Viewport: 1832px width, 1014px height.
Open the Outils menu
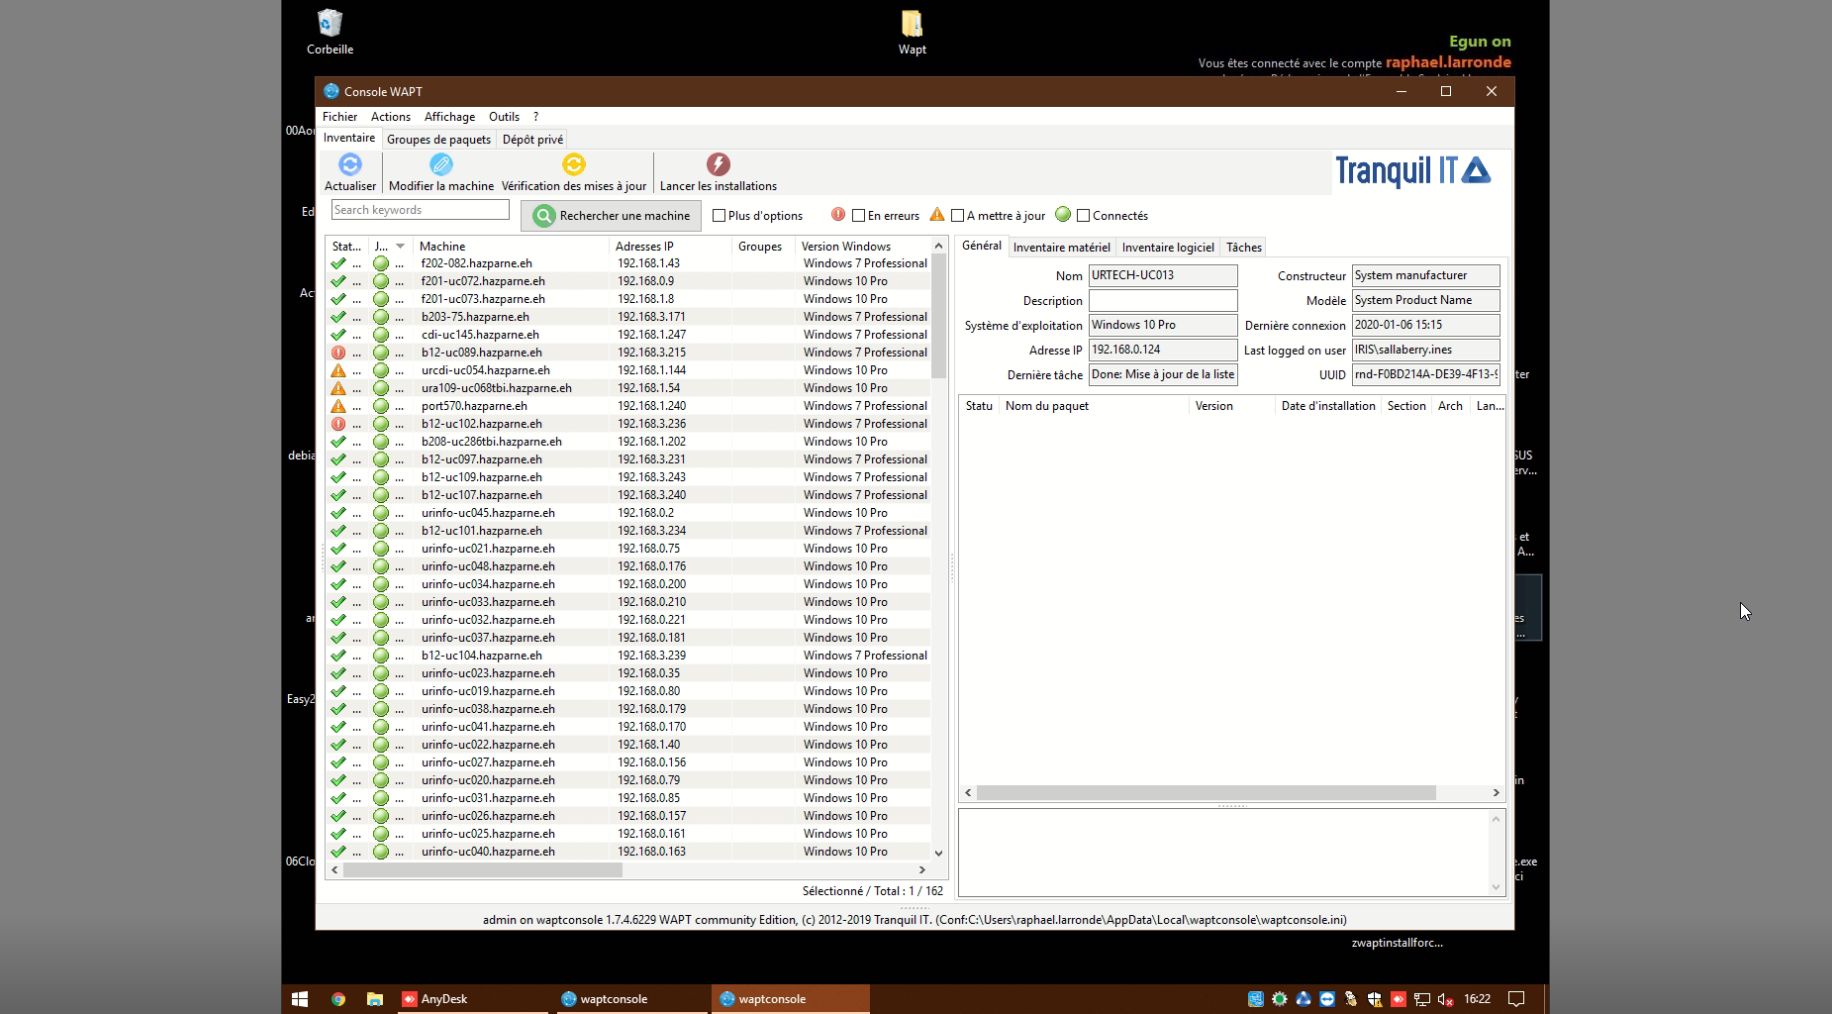504,117
